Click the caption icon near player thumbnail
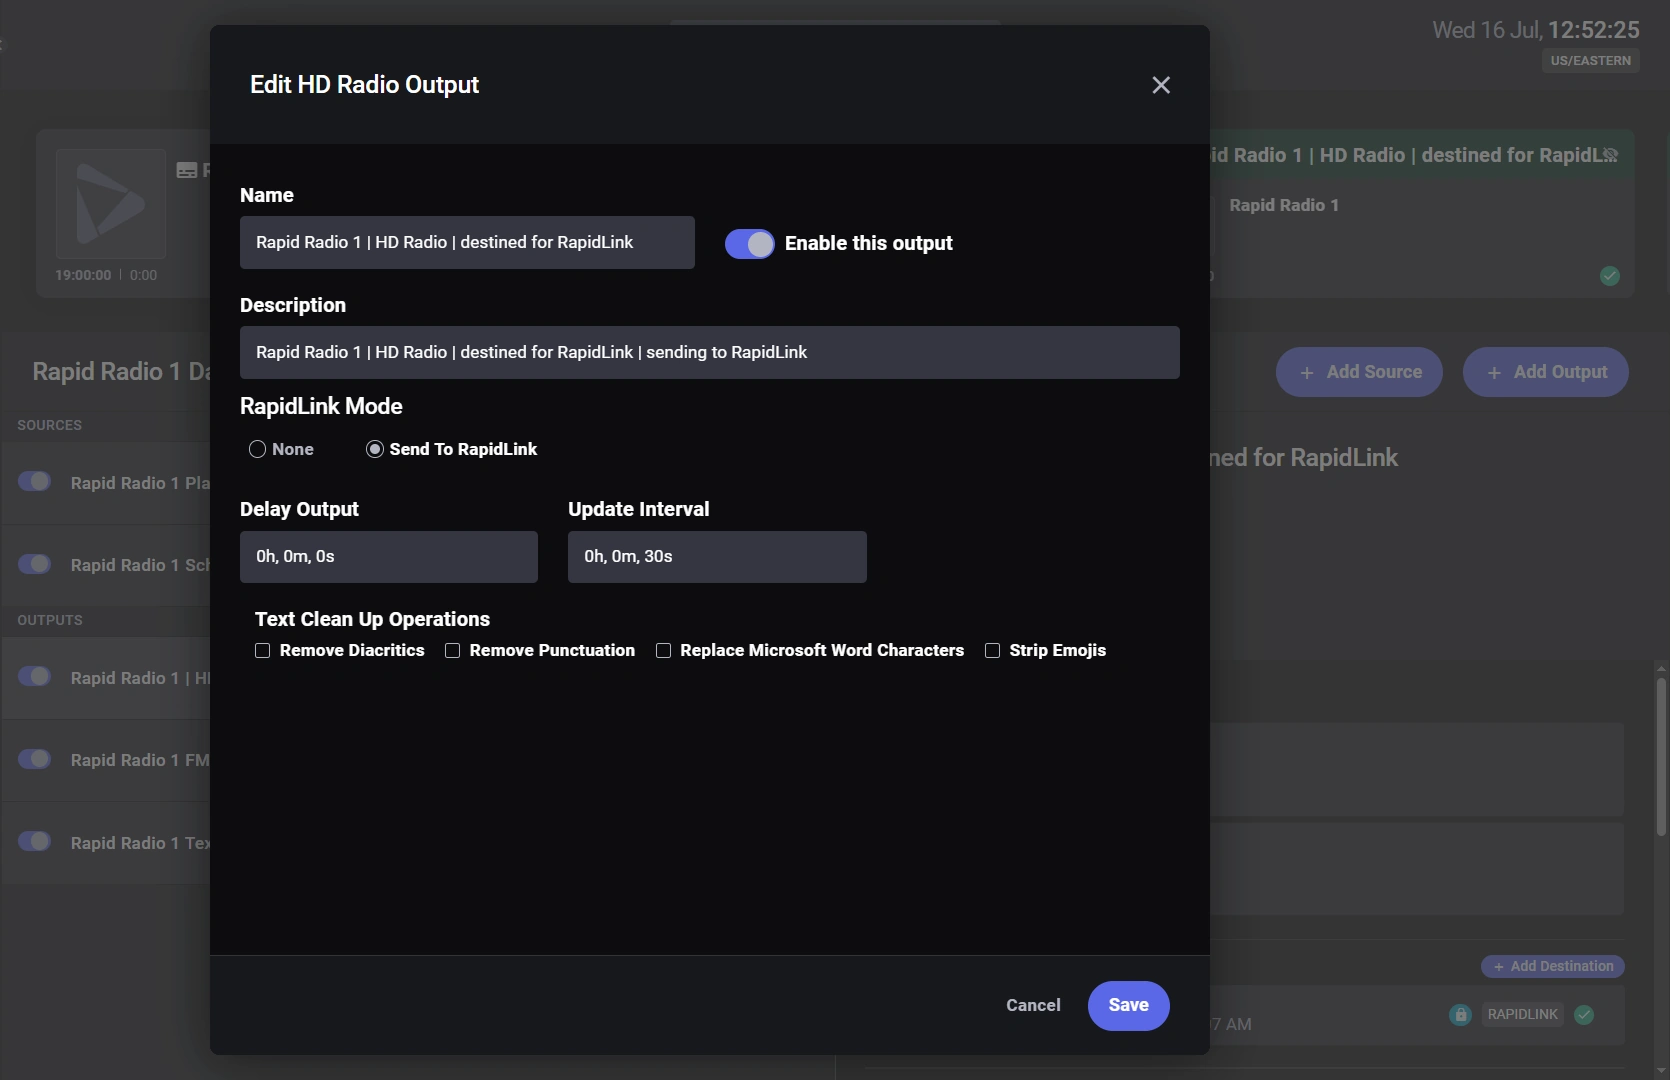1670x1080 pixels. click(x=187, y=170)
